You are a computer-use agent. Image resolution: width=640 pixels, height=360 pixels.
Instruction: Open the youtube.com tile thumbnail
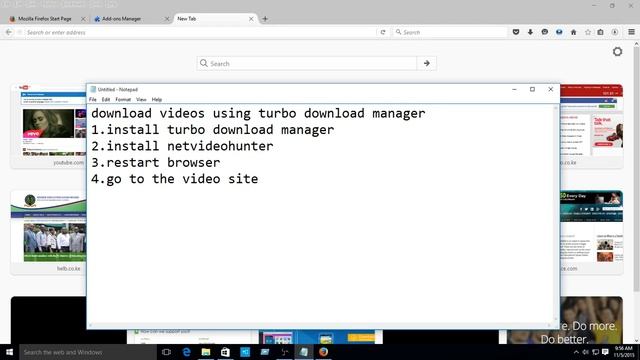coord(49,127)
